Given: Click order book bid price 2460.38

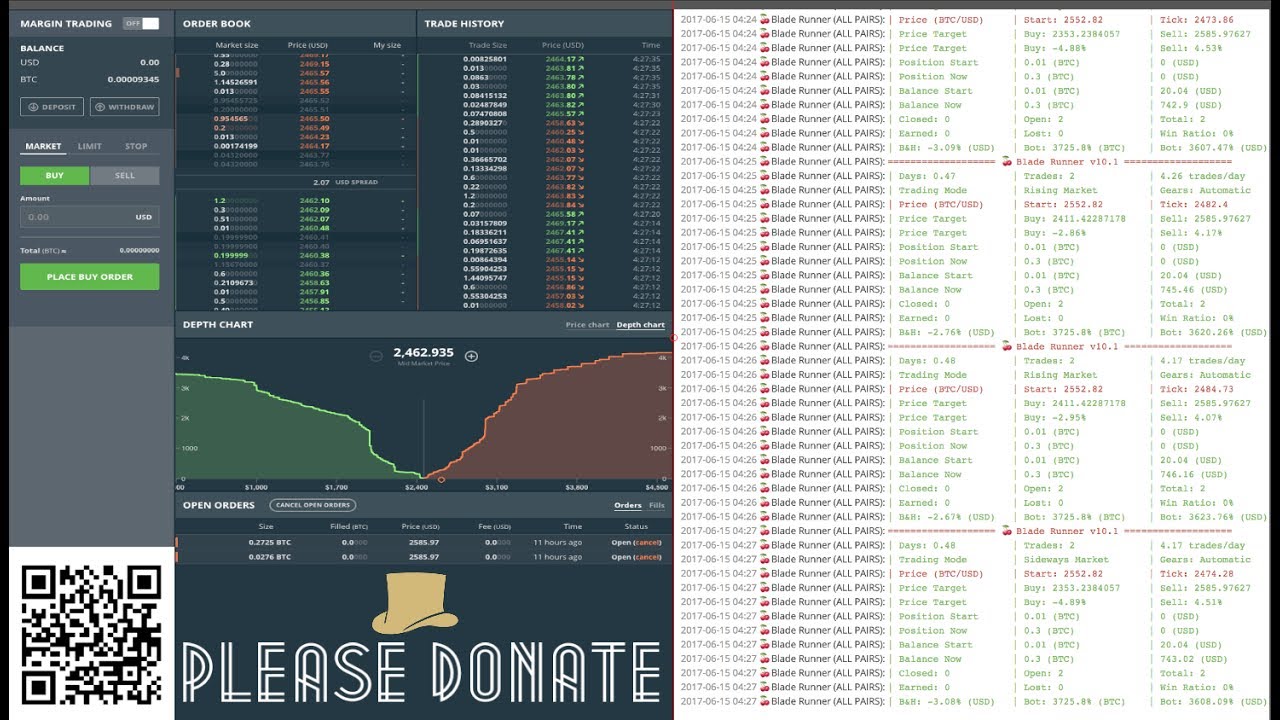Looking at the screenshot, I should click(315, 255).
